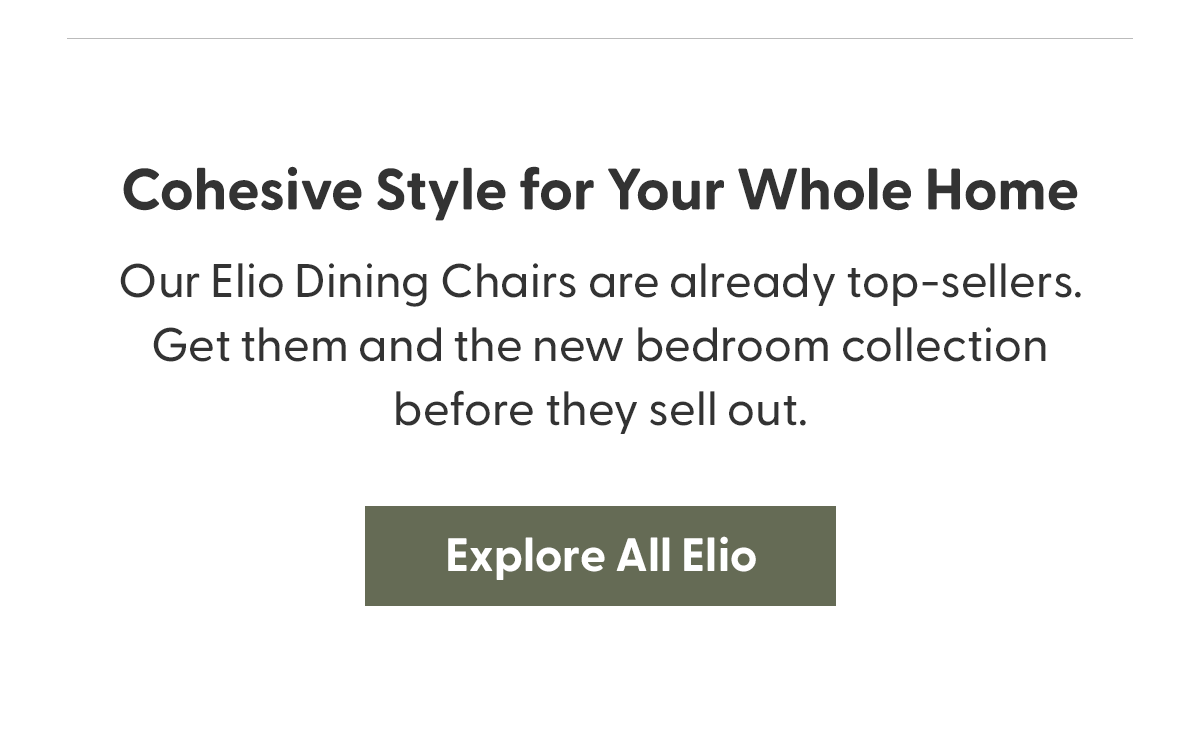Select the headline Cohesive Style for Your Whole Home
The width and height of the screenshot is (1200, 752).
[x=600, y=190]
